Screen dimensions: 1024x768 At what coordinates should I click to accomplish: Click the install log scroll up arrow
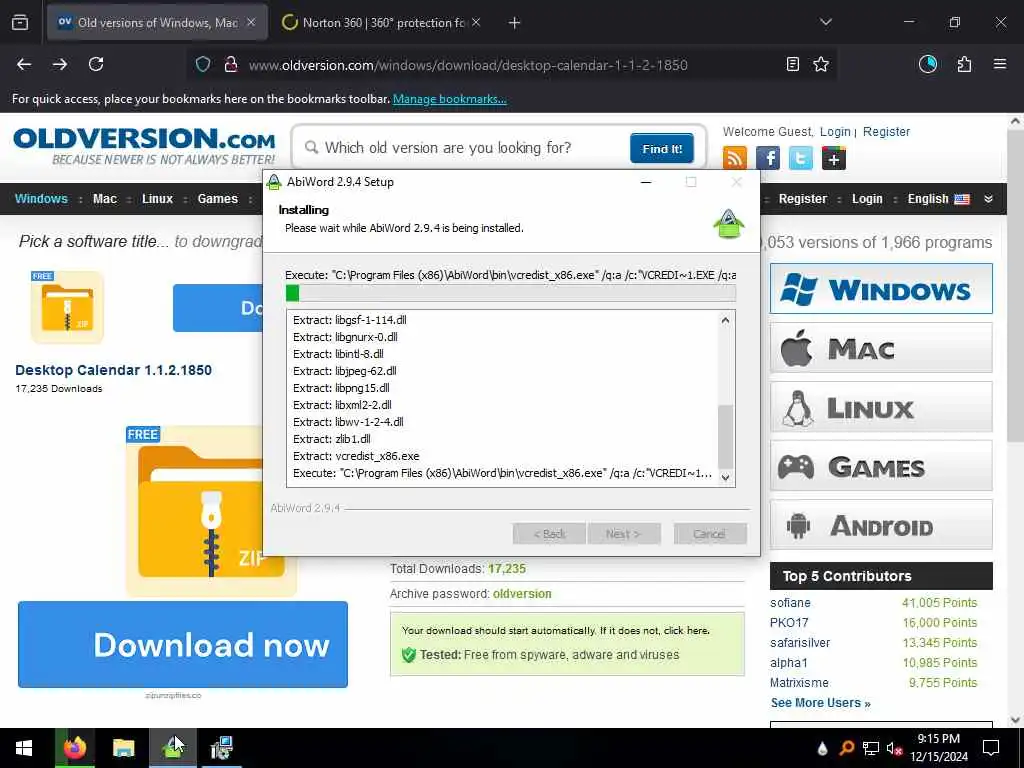tap(725, 320)
